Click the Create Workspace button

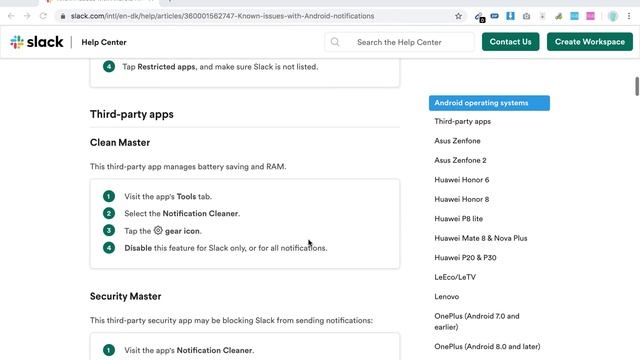click(590, 42)
